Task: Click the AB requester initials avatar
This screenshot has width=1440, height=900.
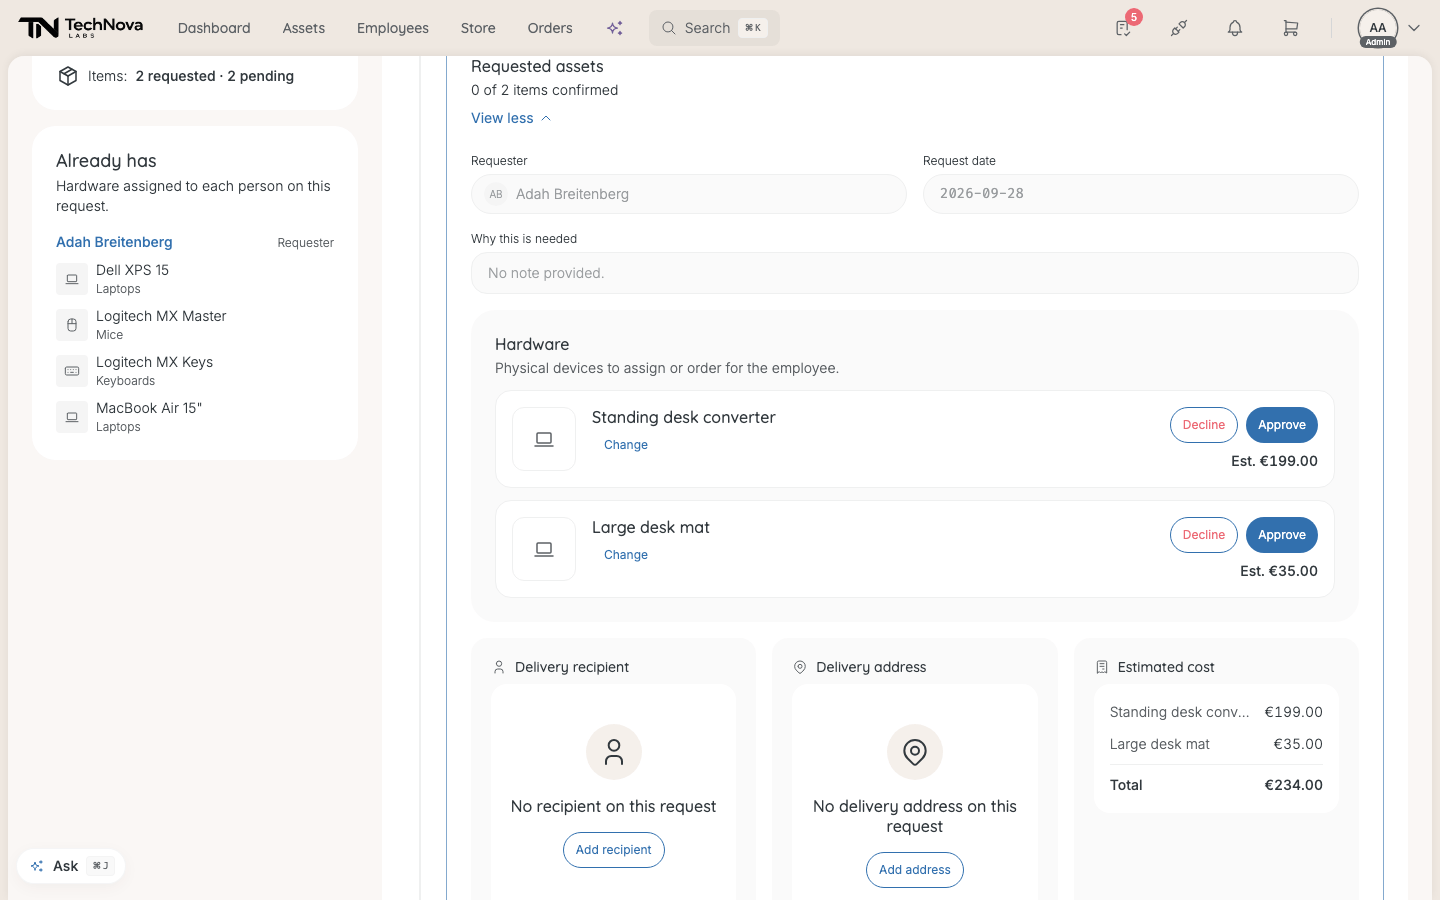Action: point(496,194)
